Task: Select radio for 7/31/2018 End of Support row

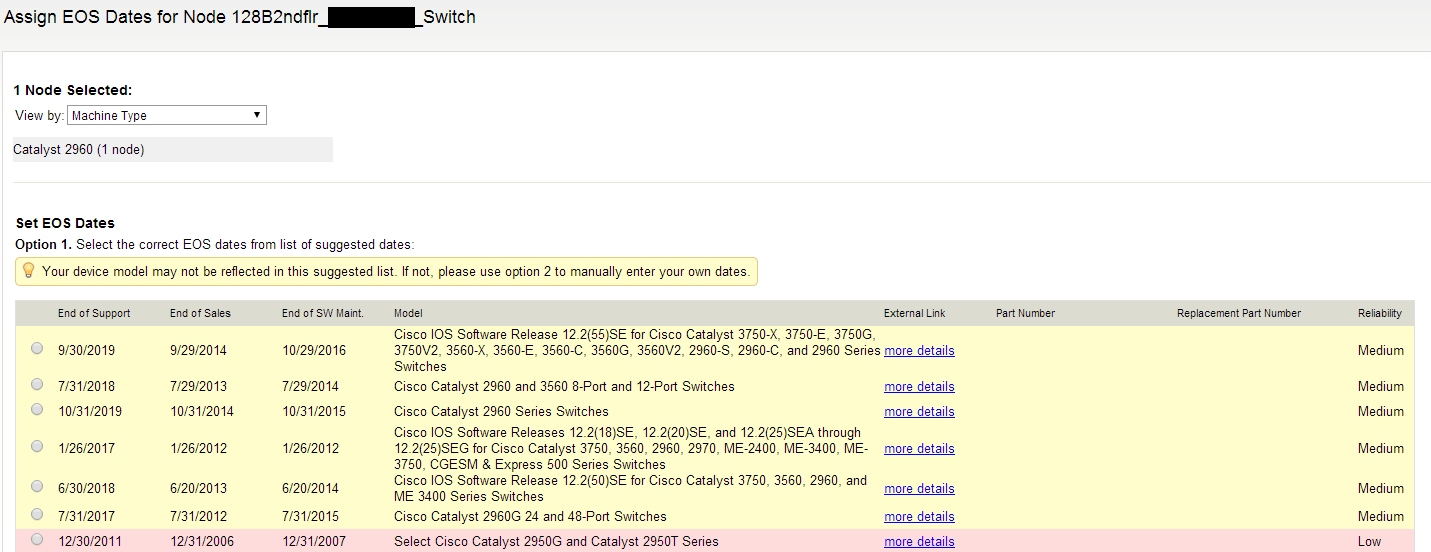Action: click(x=37, y=384)
